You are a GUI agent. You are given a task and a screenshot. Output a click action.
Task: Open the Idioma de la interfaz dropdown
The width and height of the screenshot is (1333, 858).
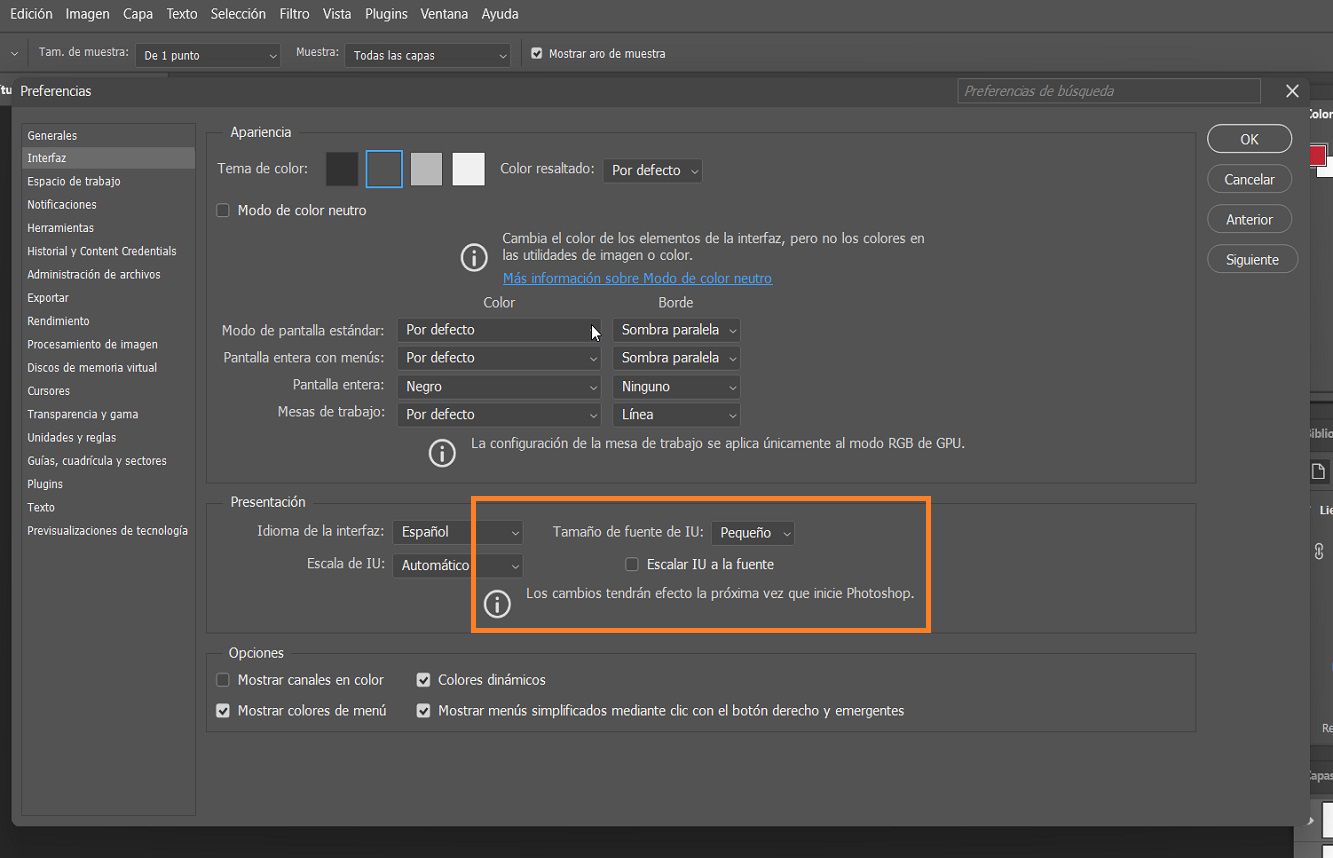[x=457, y=532]
